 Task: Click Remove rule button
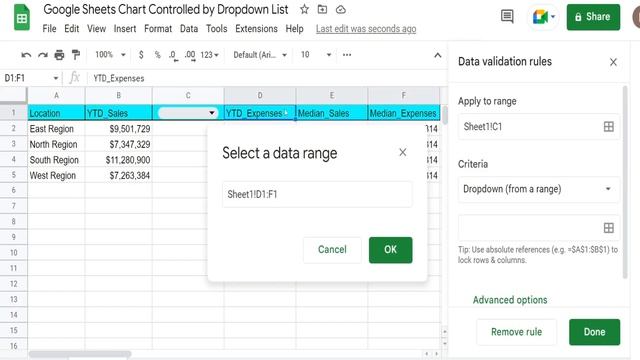pyautogui.click(x=516, y=332)
